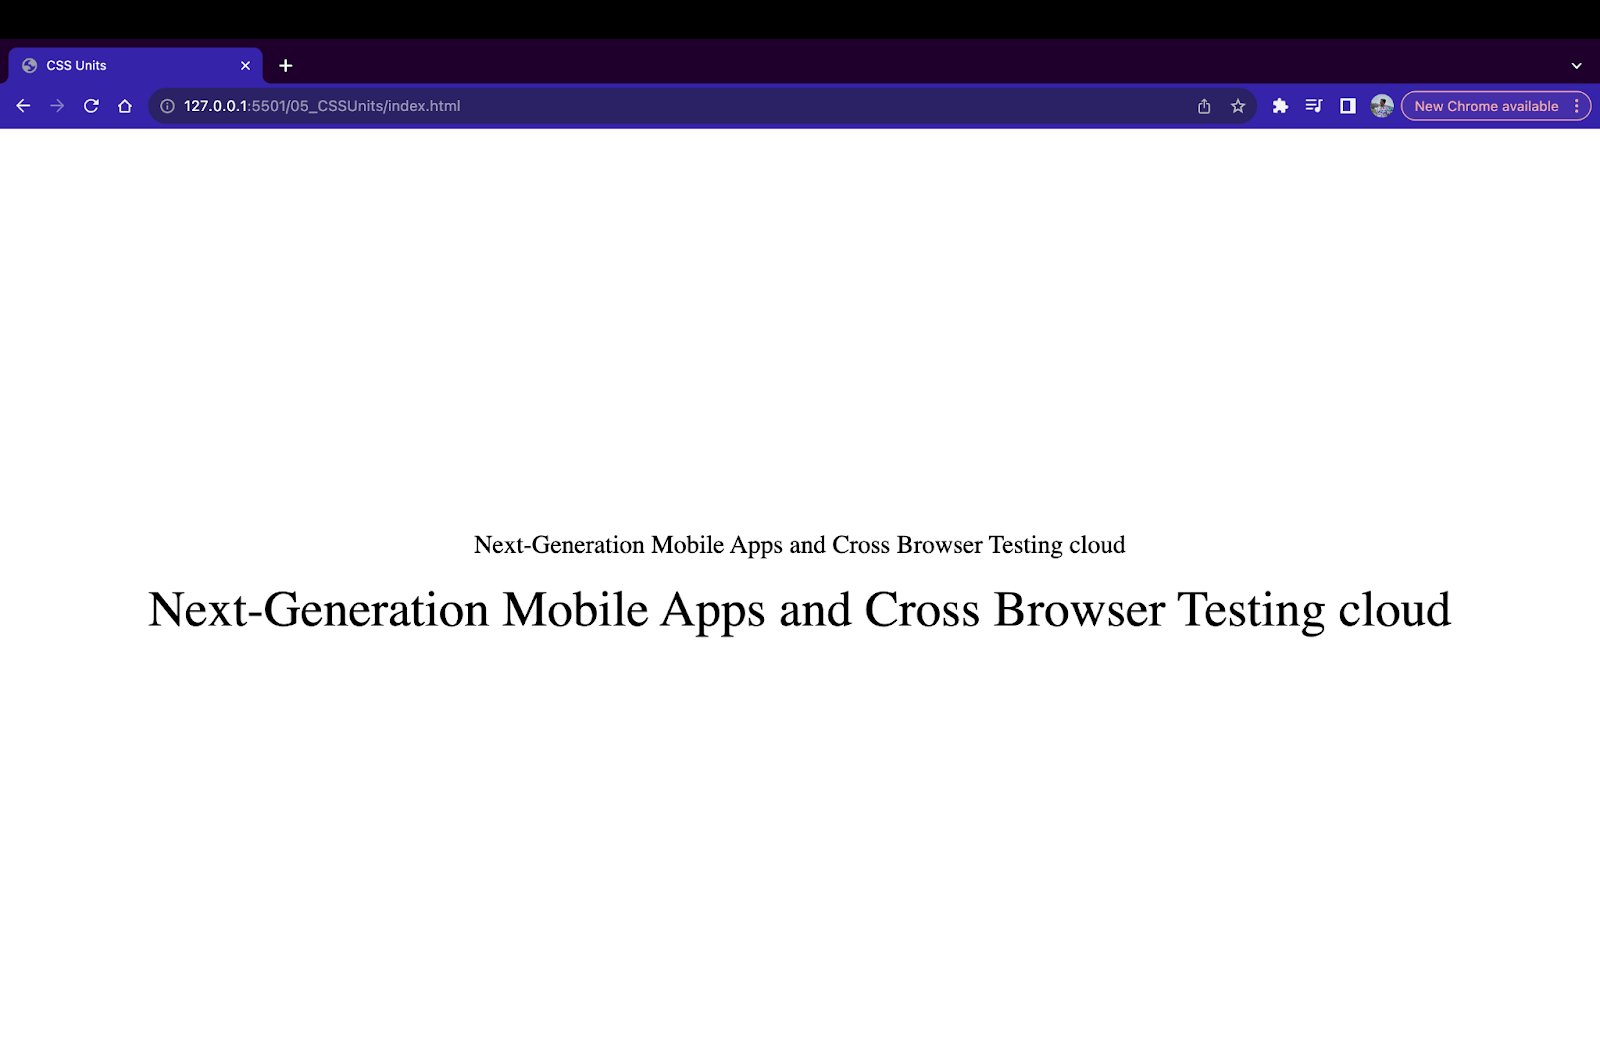Share this page using the share icon

(1204, 106)
